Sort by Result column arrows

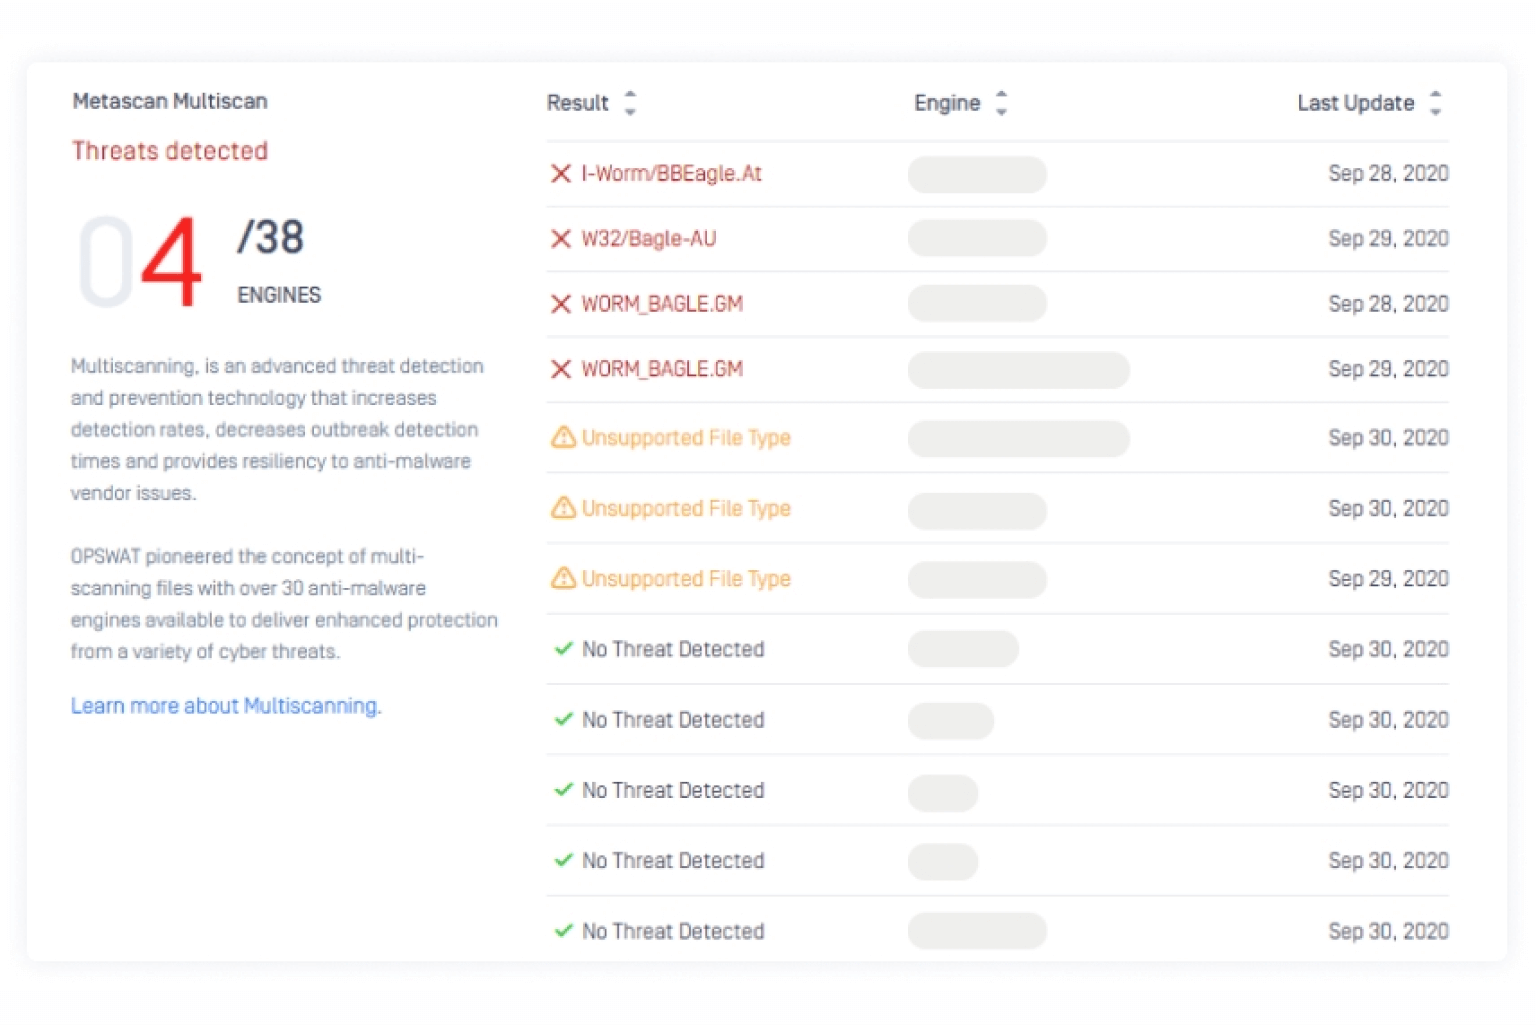[630, 103]
